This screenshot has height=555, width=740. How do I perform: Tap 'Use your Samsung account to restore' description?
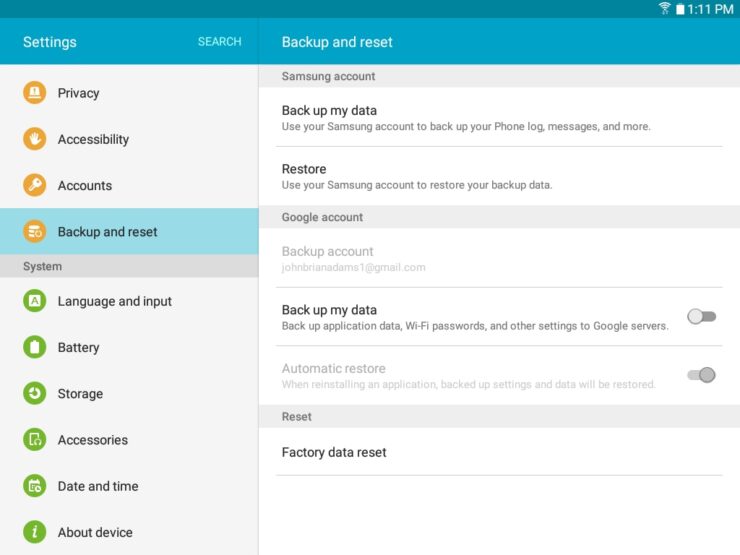coord(417,185)
